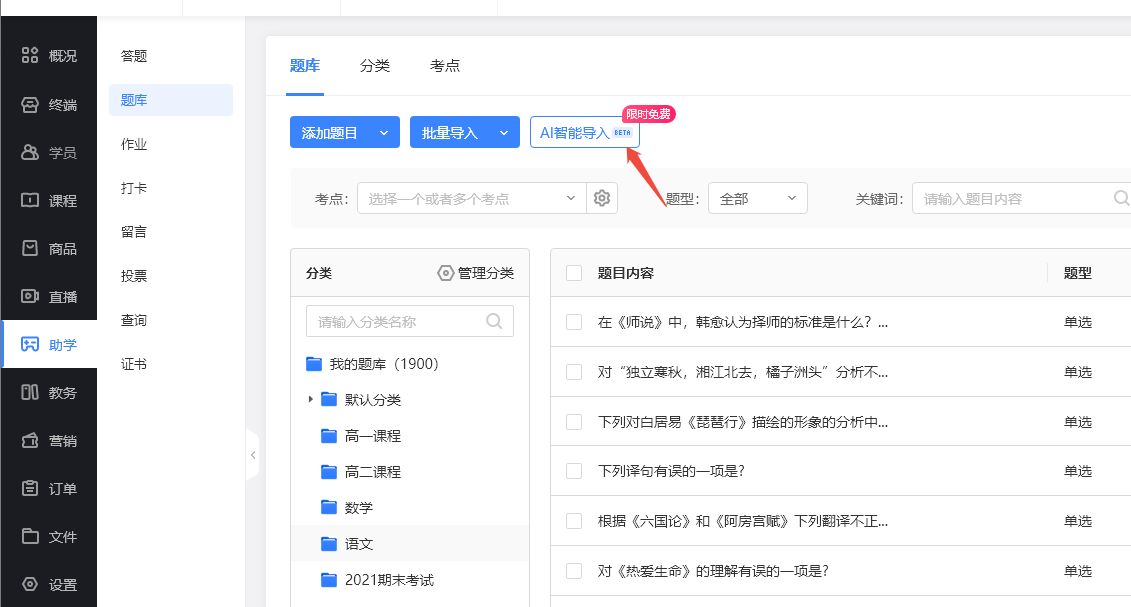Viewport: 1131px width, 607px height.
Task: Open the 订单 orders sidebar icon
Action: [x=30, y=489]
